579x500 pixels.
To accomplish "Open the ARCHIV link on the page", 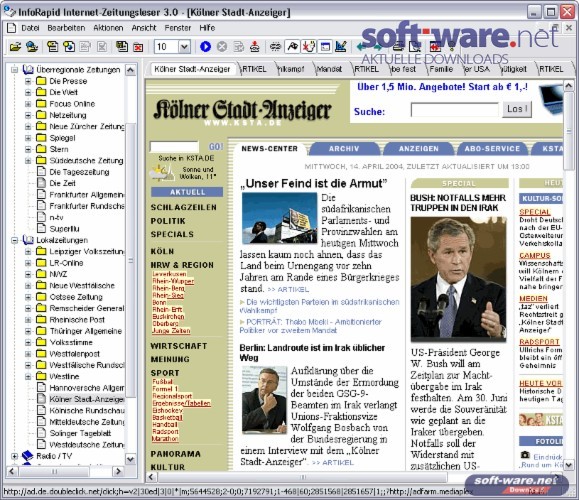I will [344, 149].
